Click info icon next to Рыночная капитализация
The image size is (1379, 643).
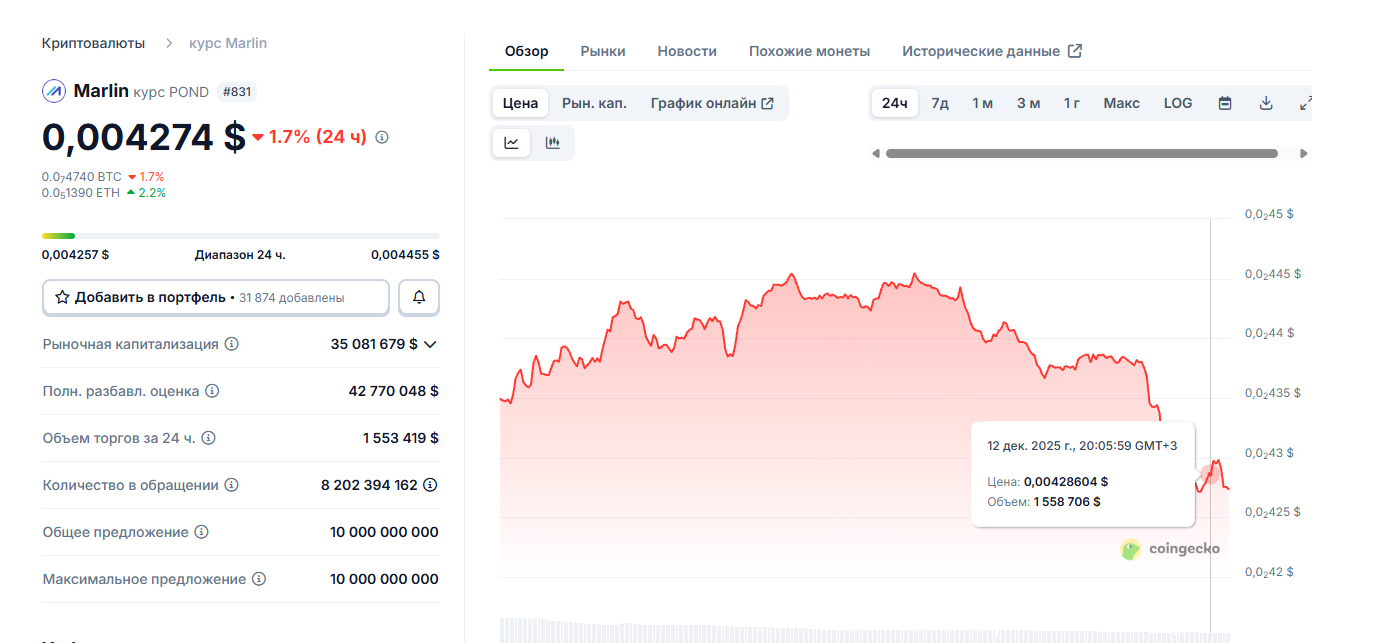pyautogui.click(x=232, y=344)
